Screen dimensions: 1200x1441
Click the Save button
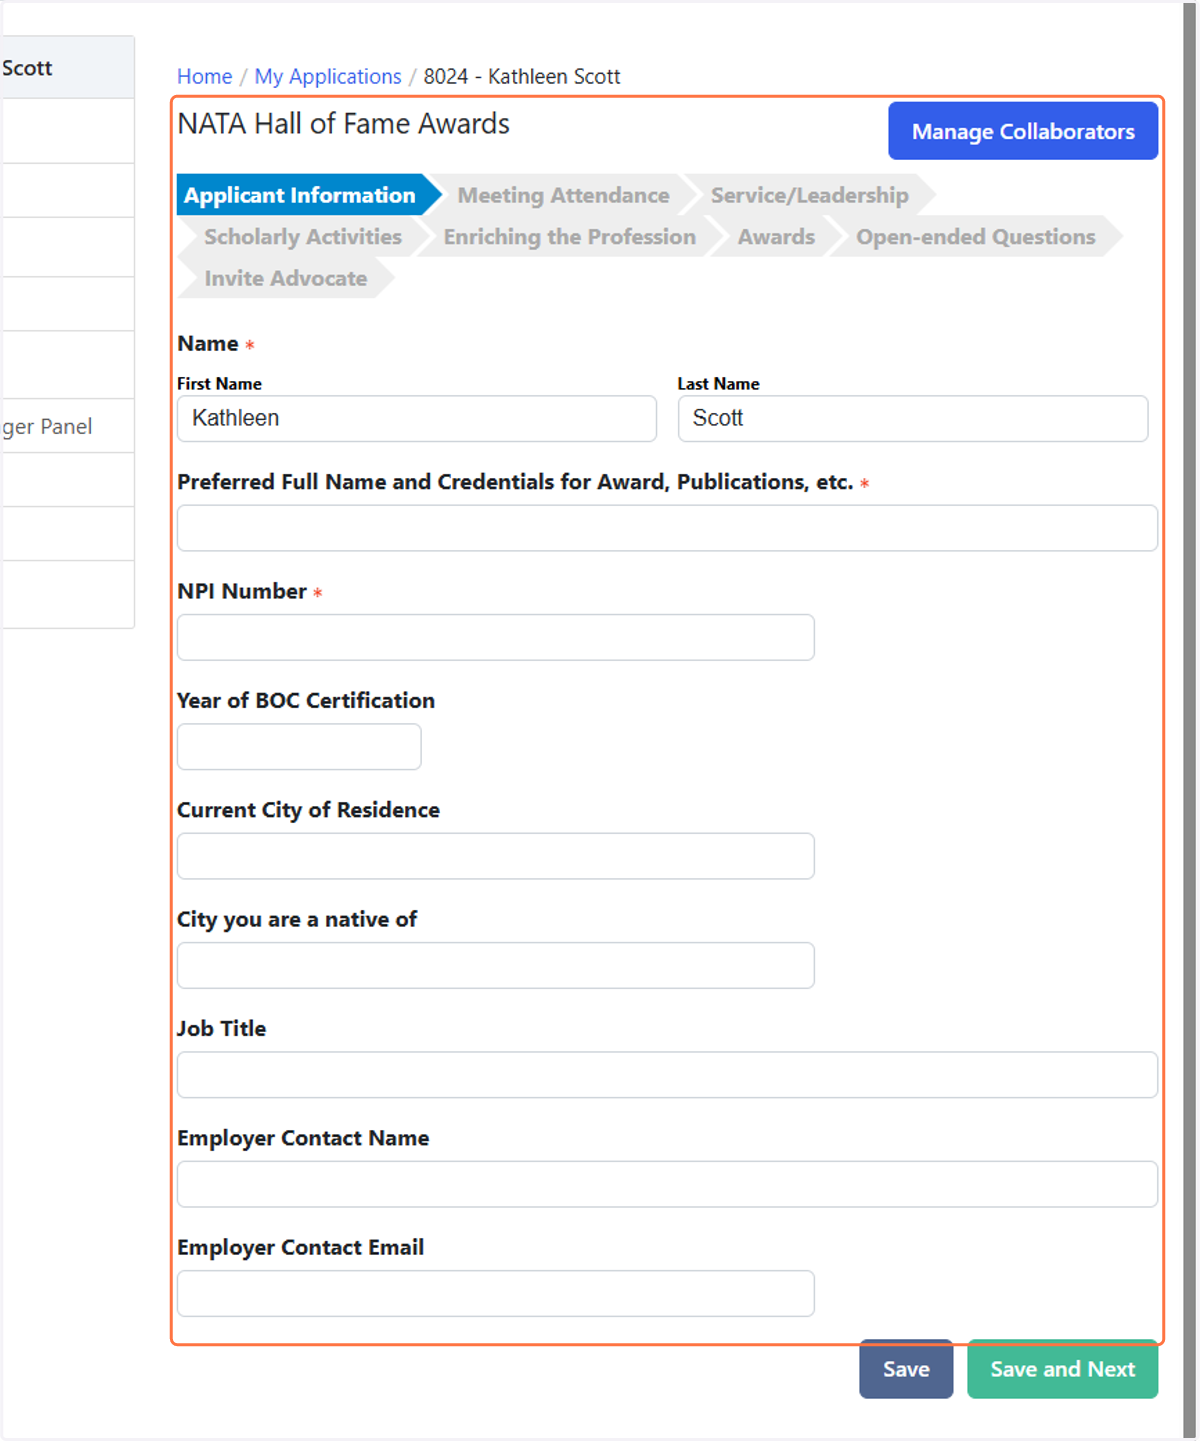click(x=906, y=1369)
